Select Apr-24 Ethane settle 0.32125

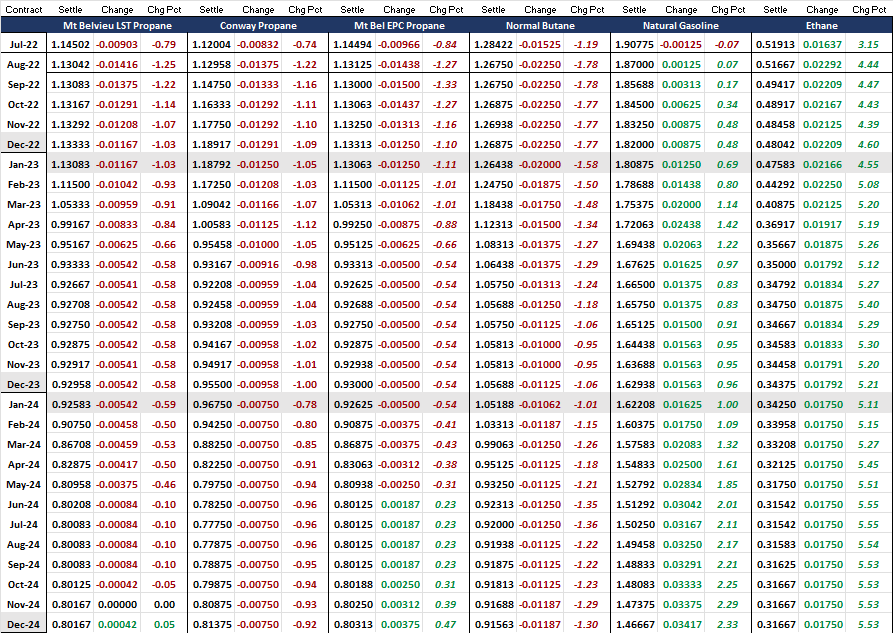tap(775, 464)
